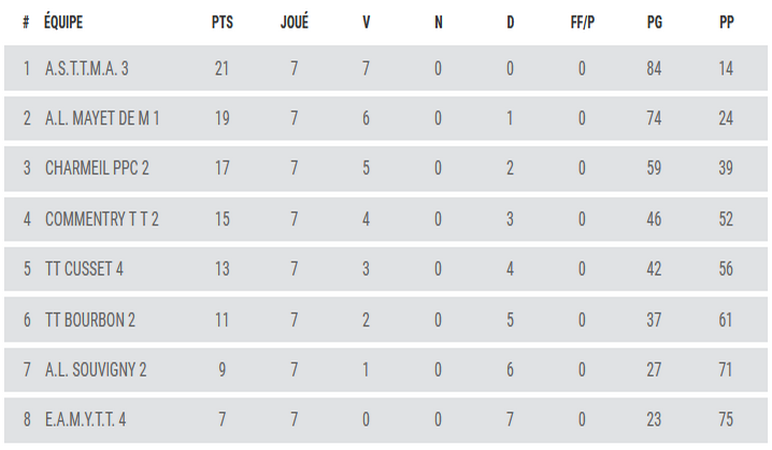772x450 pixels.
Task: Click the N draws column header
Action: tap(438, 22)
